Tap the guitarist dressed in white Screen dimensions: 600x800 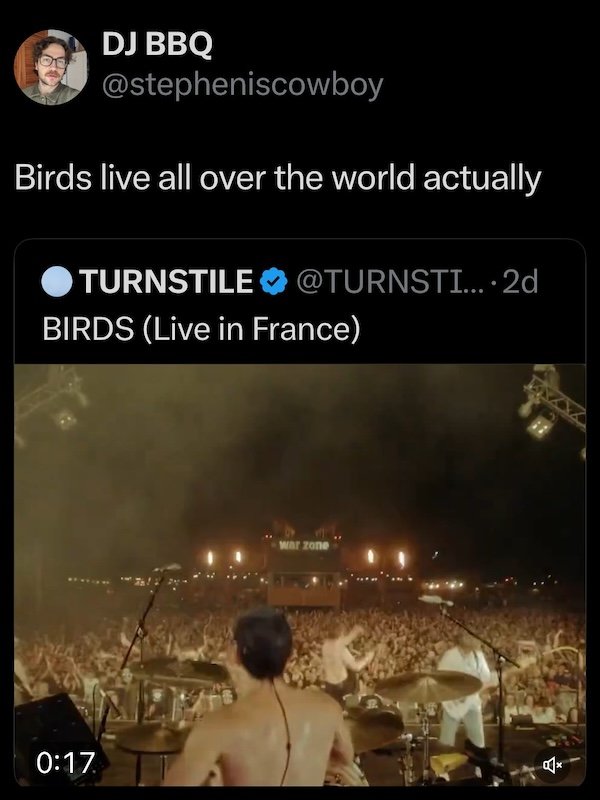tap(465, 690)
